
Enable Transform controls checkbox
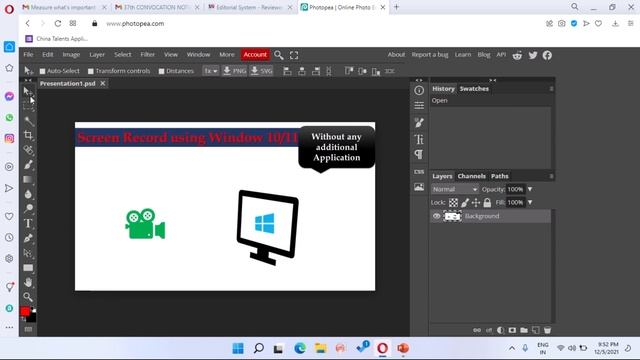tap(91, 71)
